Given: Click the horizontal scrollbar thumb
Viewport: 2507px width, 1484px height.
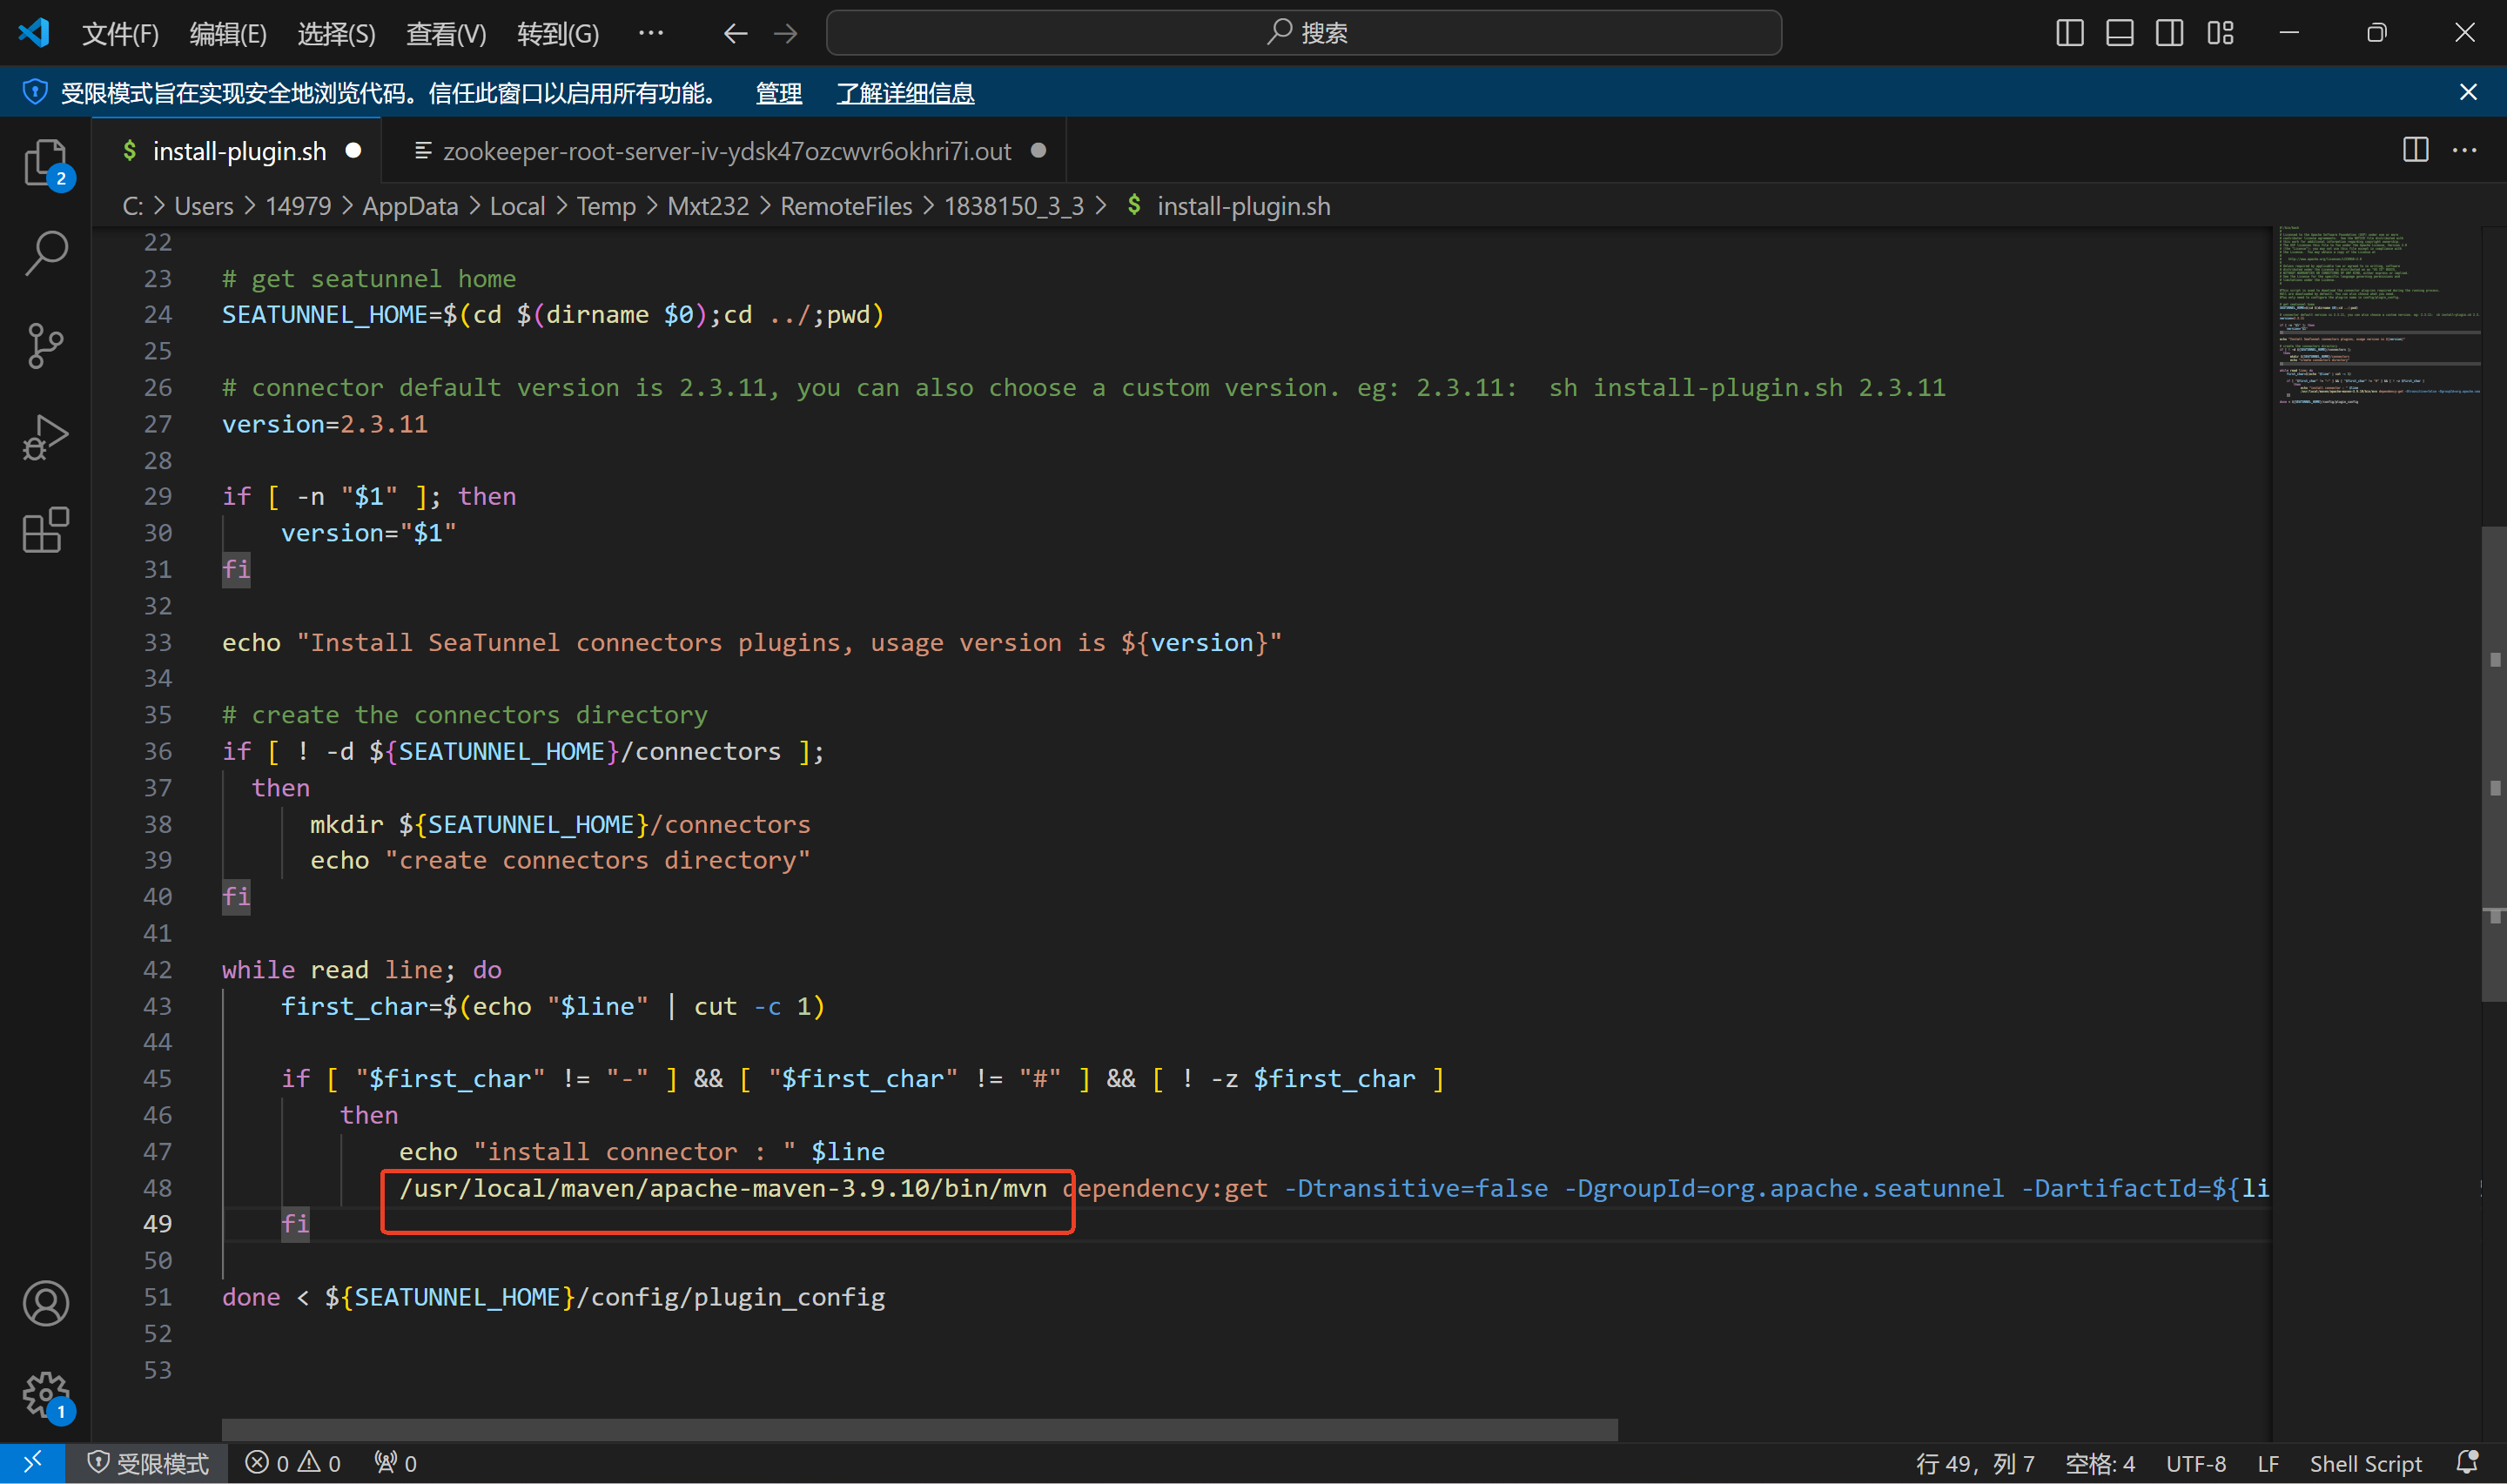Looking at the screenshot, I should click(x=919, y=1430).
